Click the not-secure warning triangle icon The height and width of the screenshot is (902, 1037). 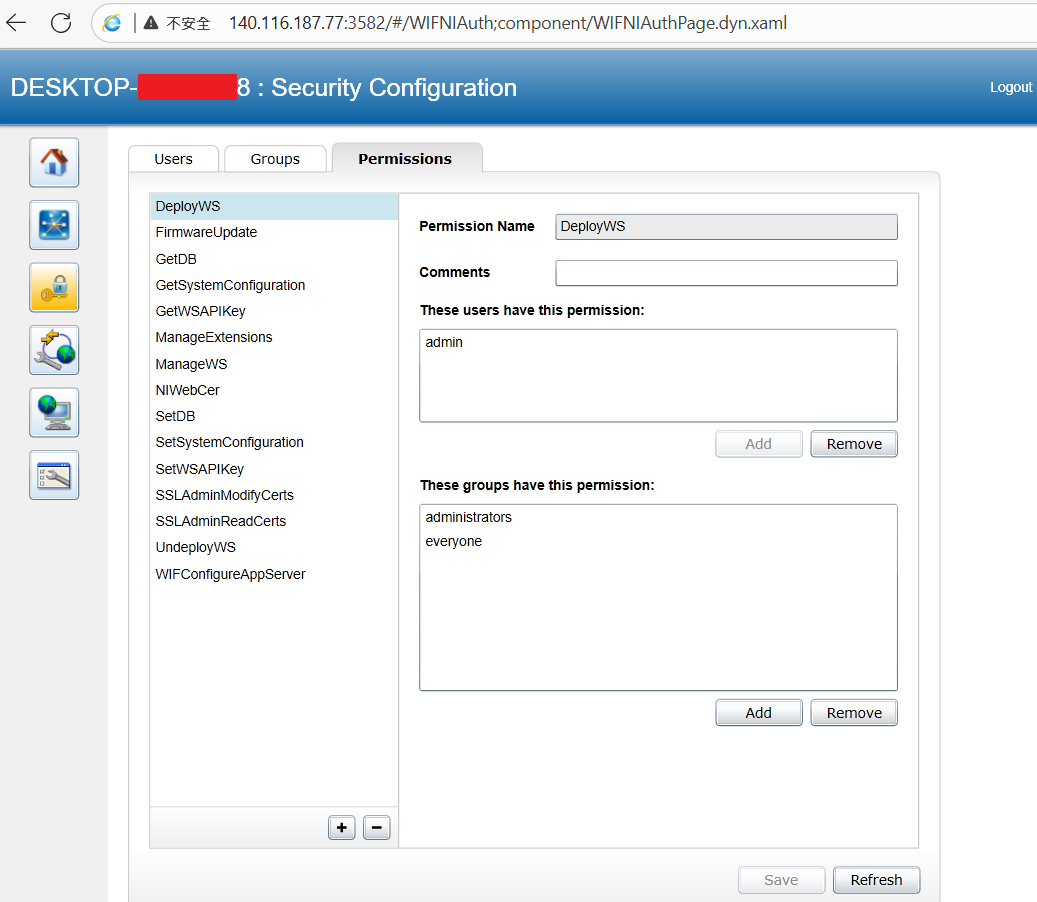coord(151,23)
